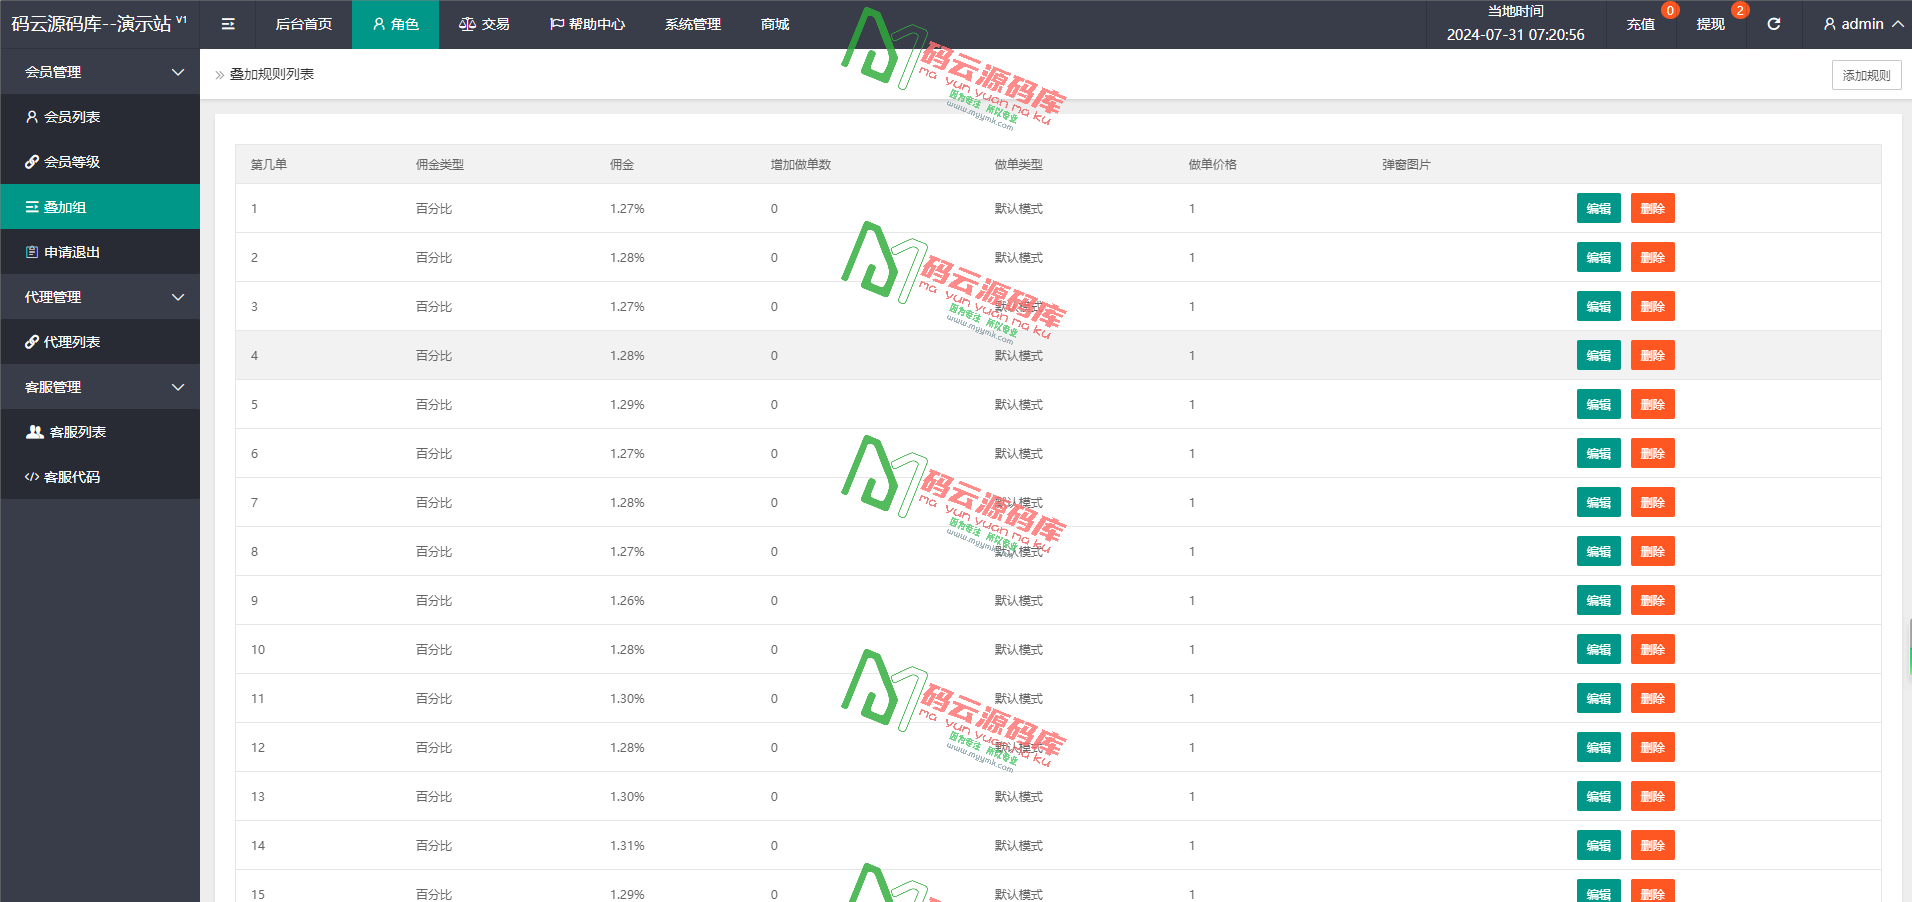
Task: Open 系统管理 top menu
Action: click(692, 24)
